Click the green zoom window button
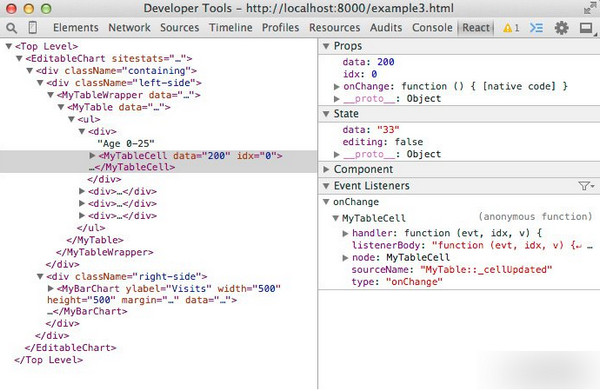Image resolution: width=600 pixels, height=391 pixels. coord(46,8)
